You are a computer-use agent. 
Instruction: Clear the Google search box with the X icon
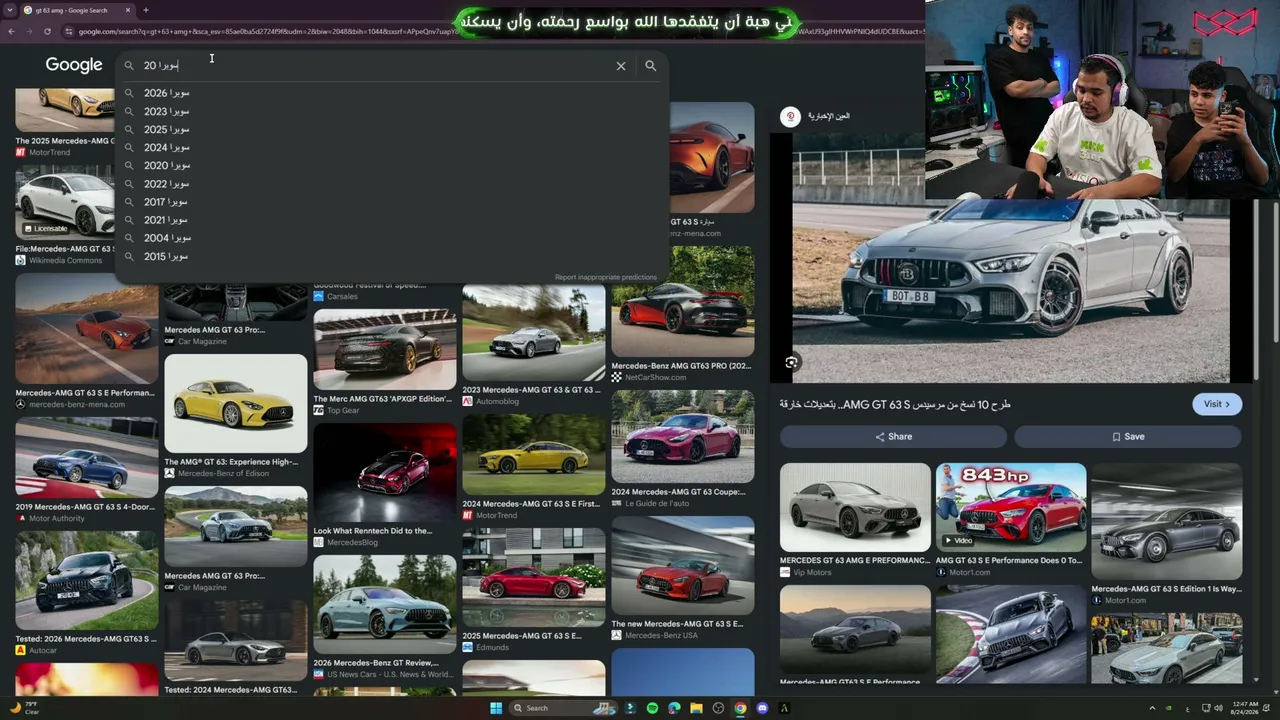(621, 66)
